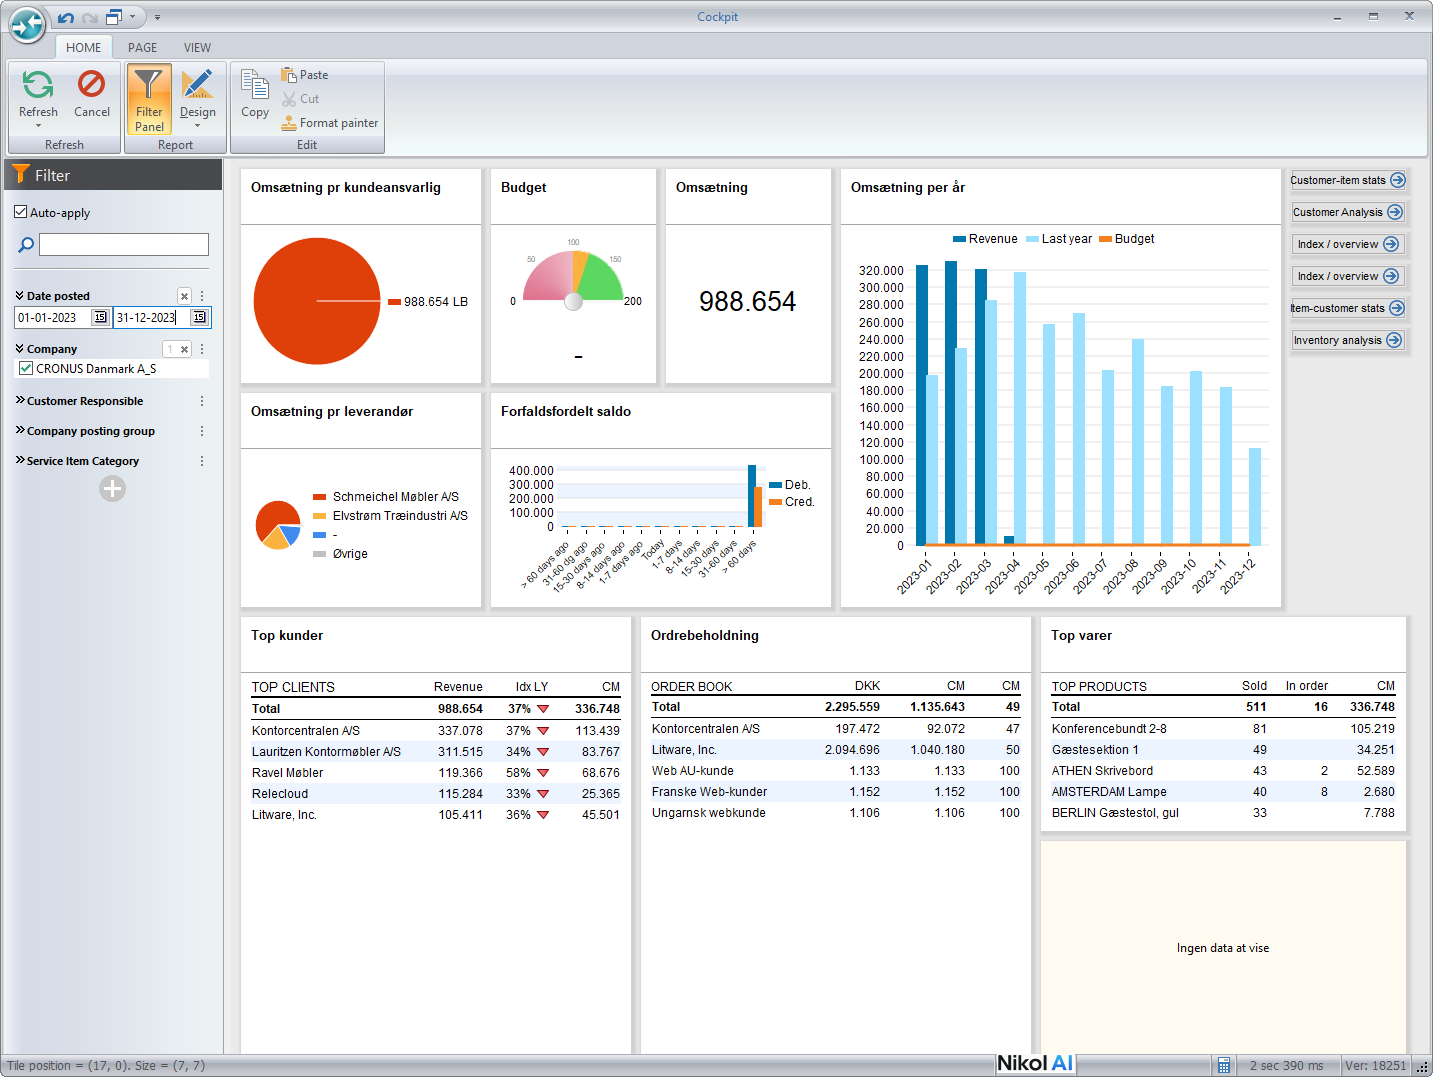Switch to the HOME ribbon tab
Screen dimensions: 1433x1077
[83, 47]
